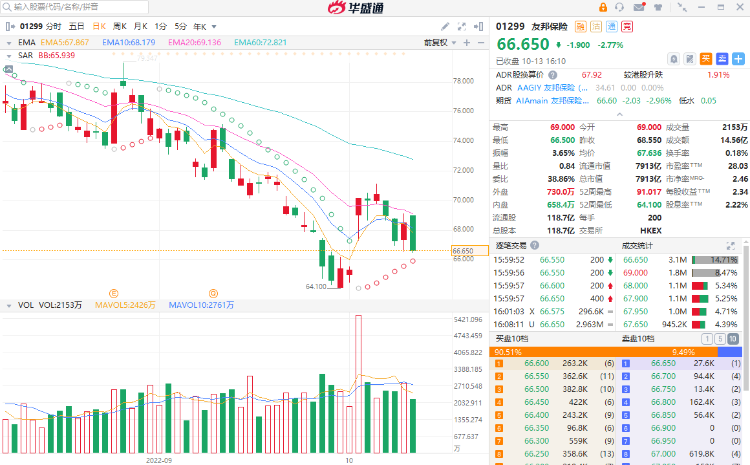This screenshot has width=750, height=465.
Task: Expand the trade statistics panel icon
Action: coord(730,246)
